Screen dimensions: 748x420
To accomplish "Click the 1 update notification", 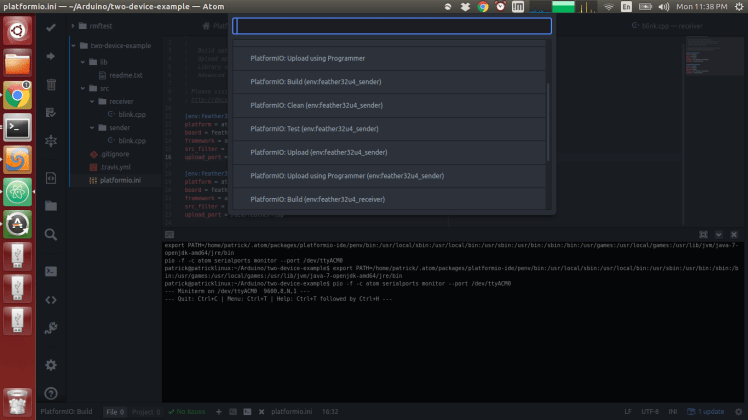I will [706, 411].
